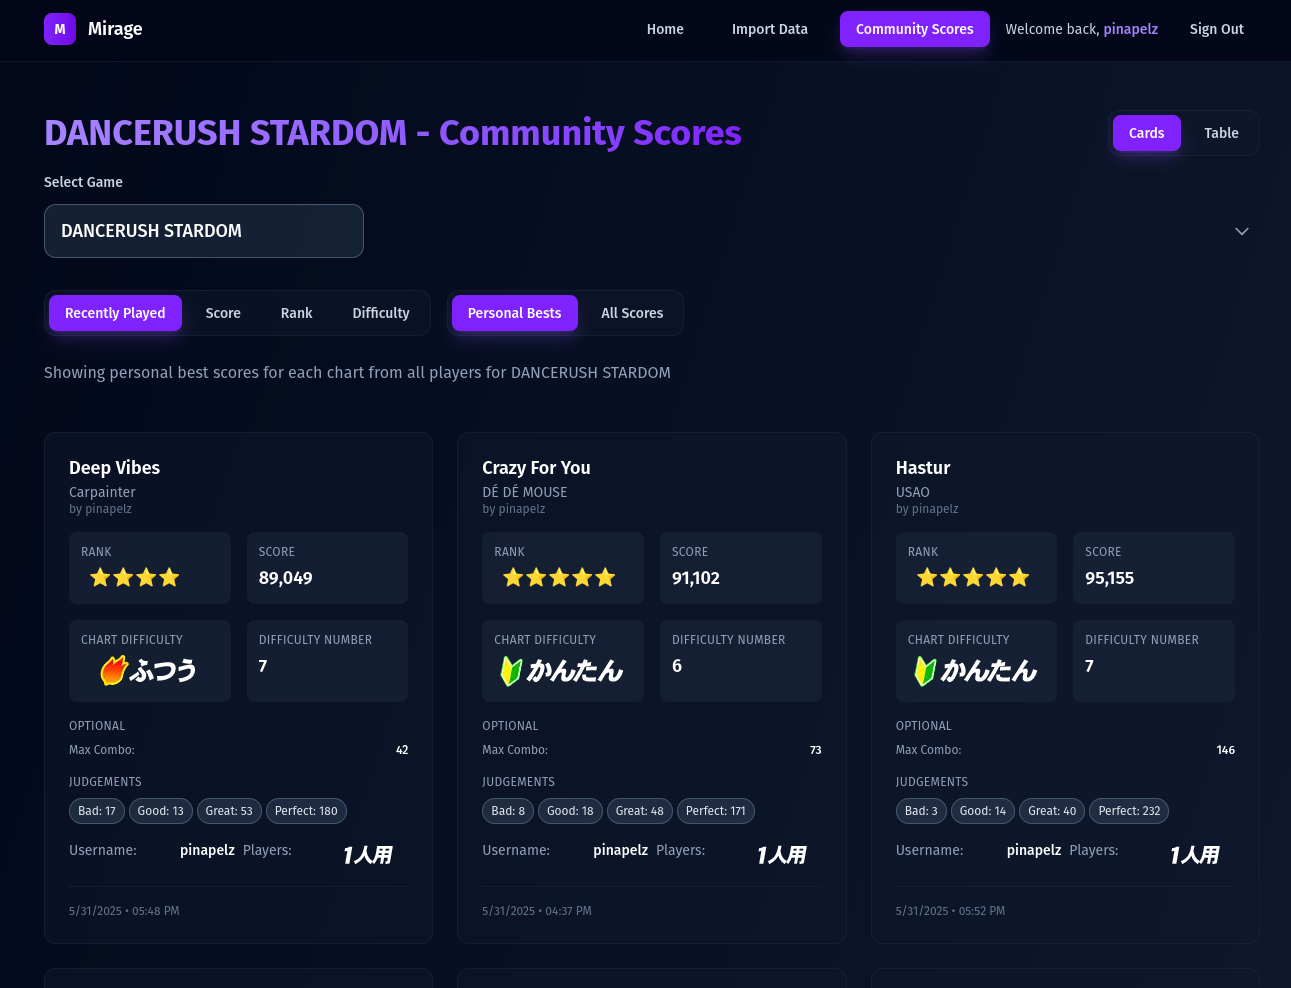Click the flame difficulty icon on Deep Vibes

[x=114, y=670]
